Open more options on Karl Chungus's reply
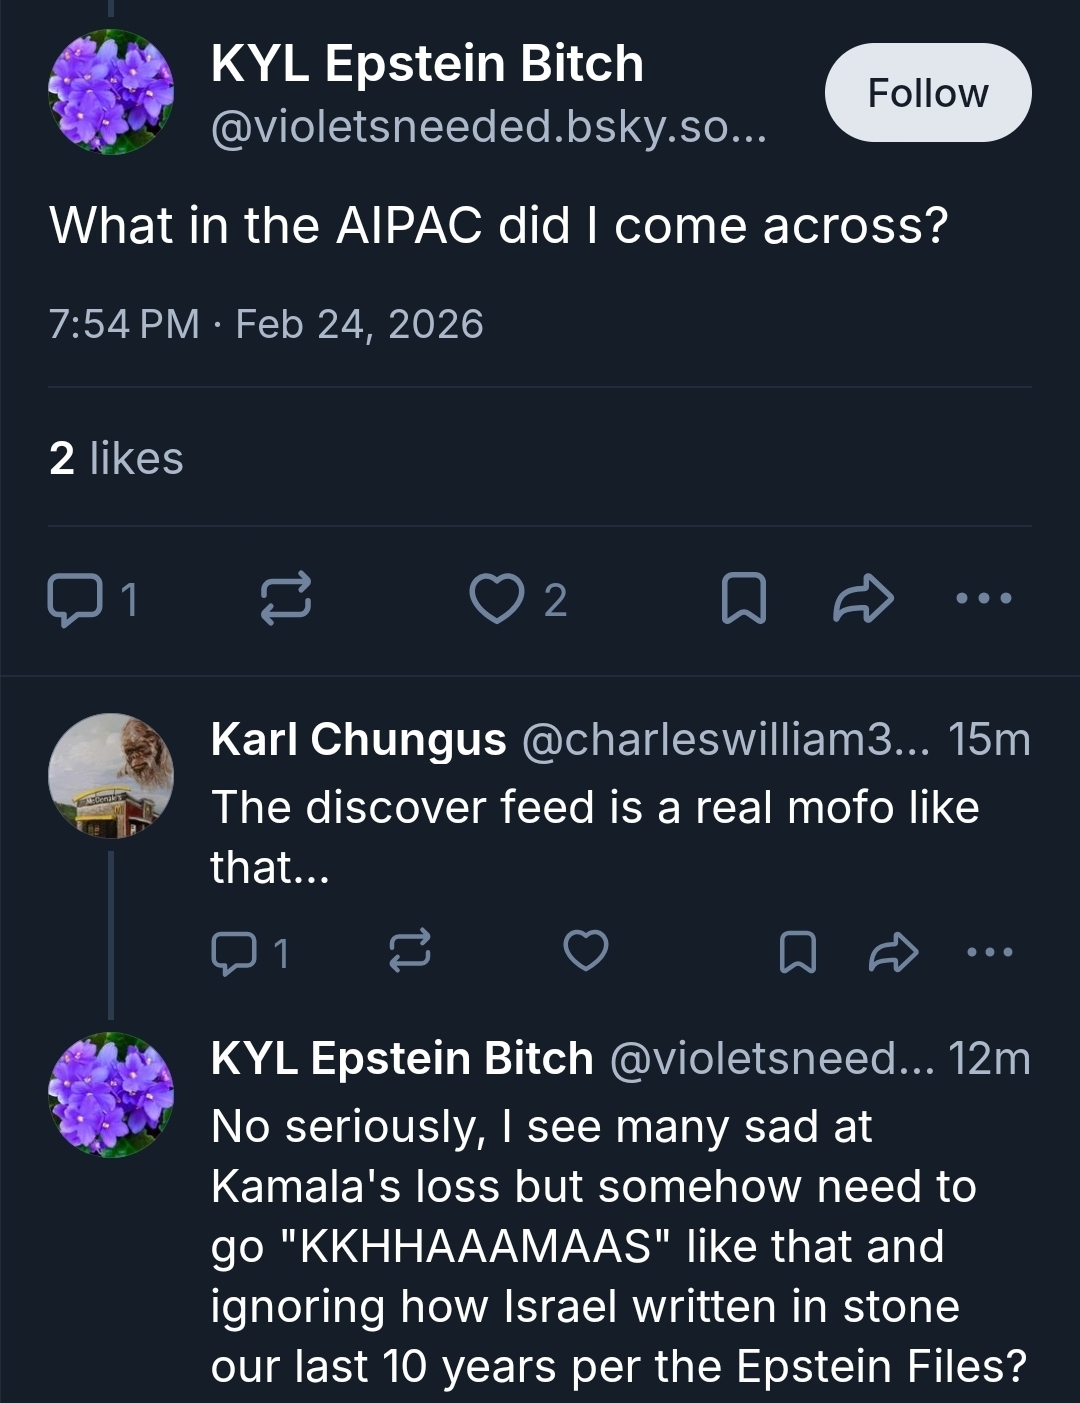This screenshot has height=1403, width=1080. pos(990,952)
